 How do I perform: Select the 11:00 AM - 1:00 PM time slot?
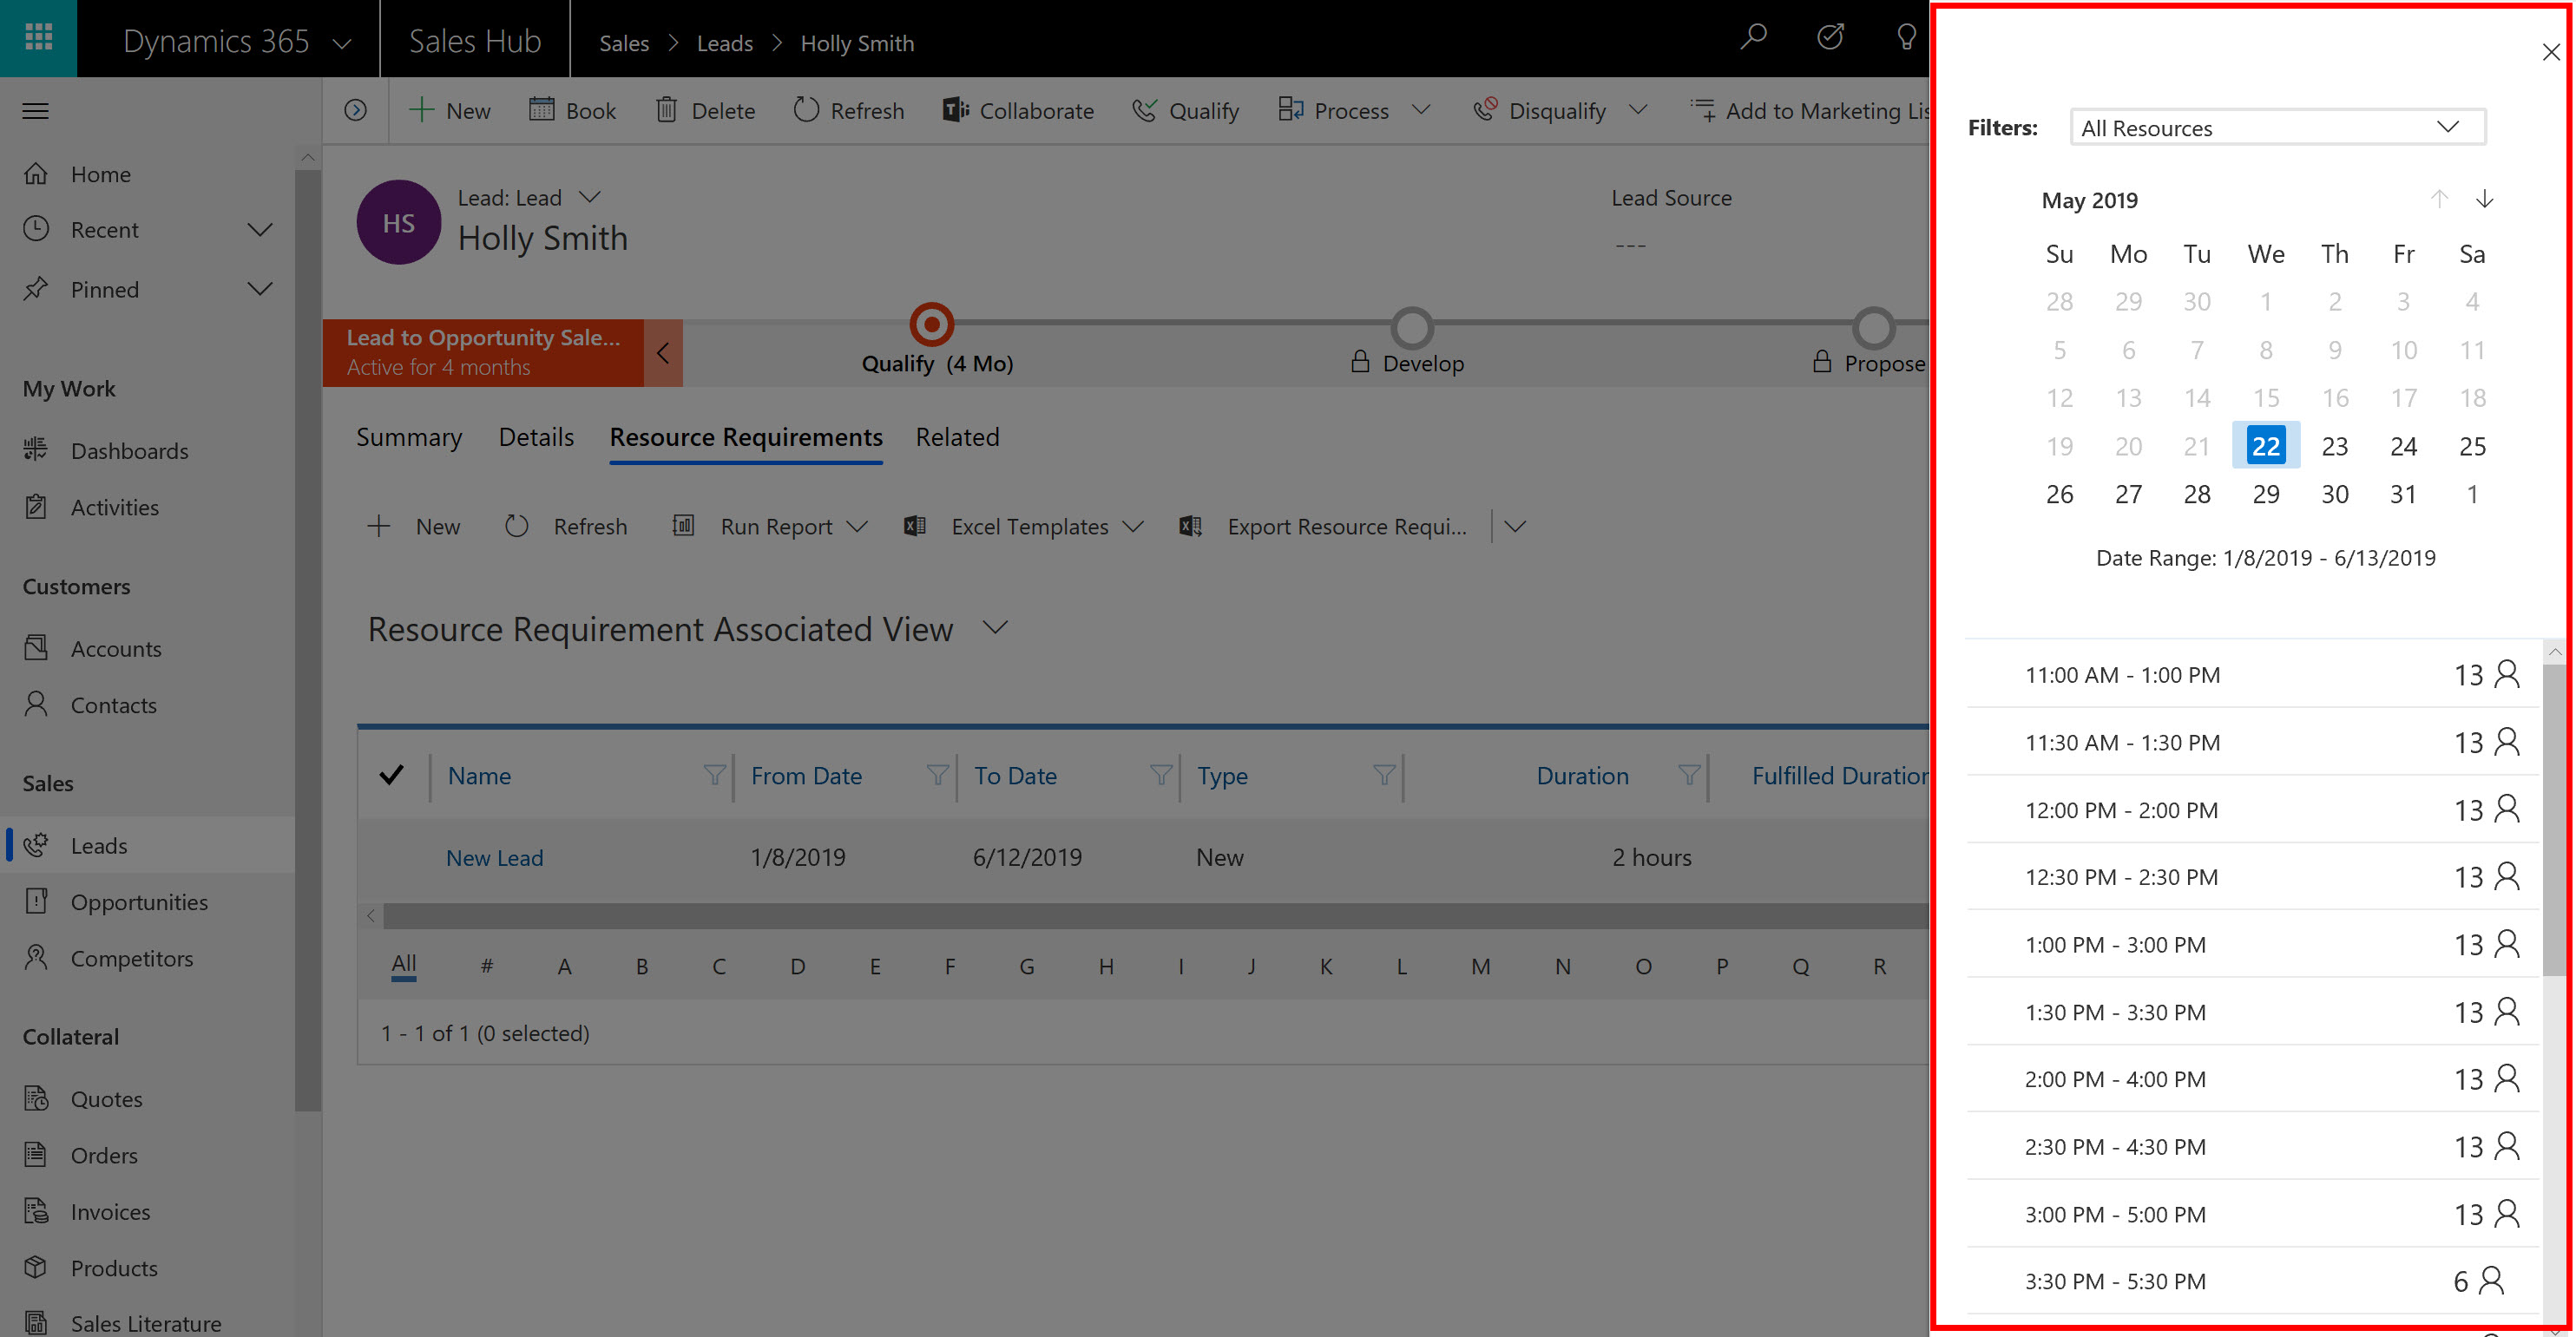coord(2252,674)
